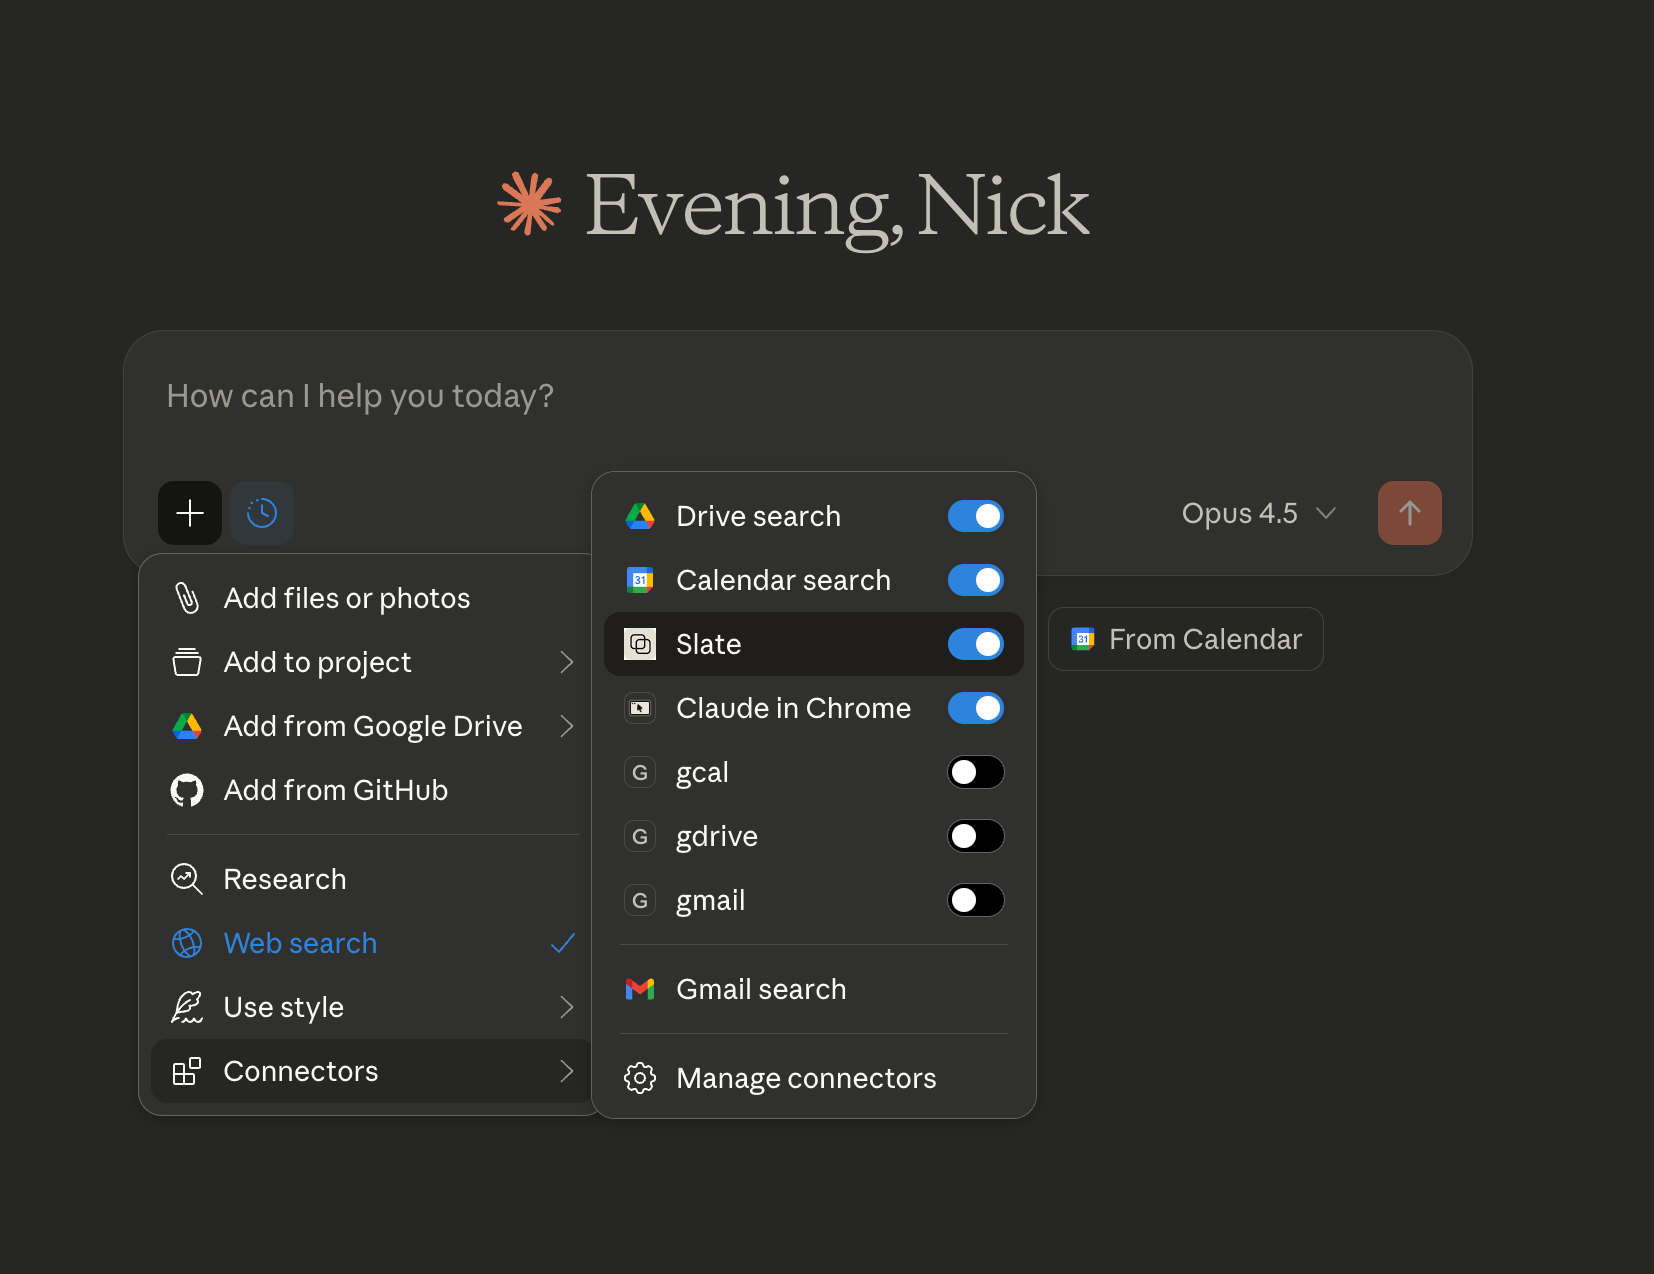Enable the gmail connector toggle
The width and height of the screenshot is (1654, 1274).
point(976,900)
